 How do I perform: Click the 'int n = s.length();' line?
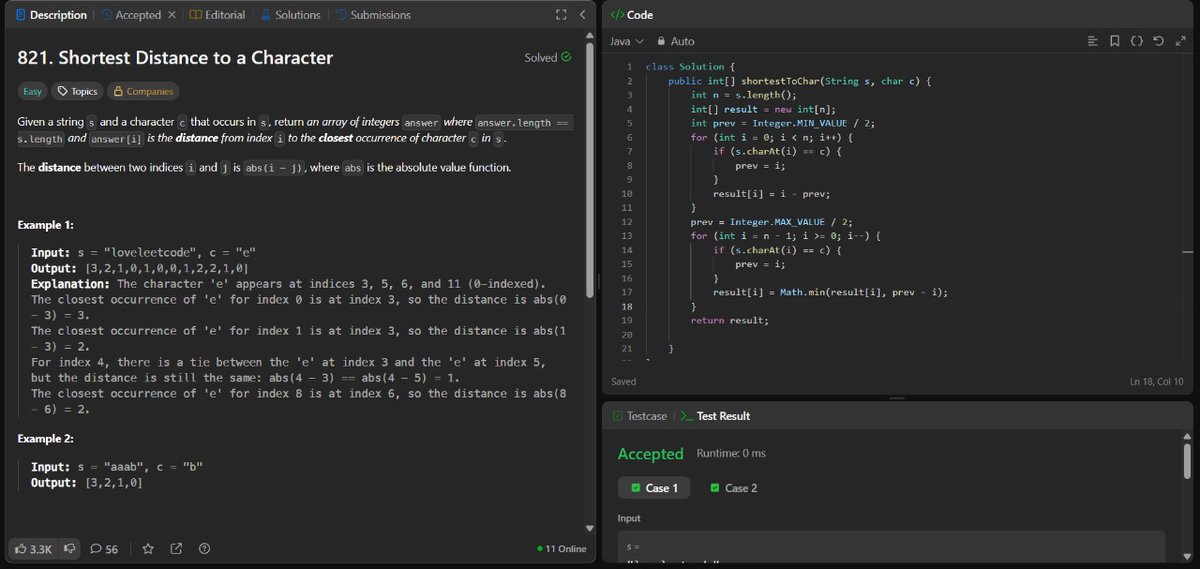[x=742, y=95]
